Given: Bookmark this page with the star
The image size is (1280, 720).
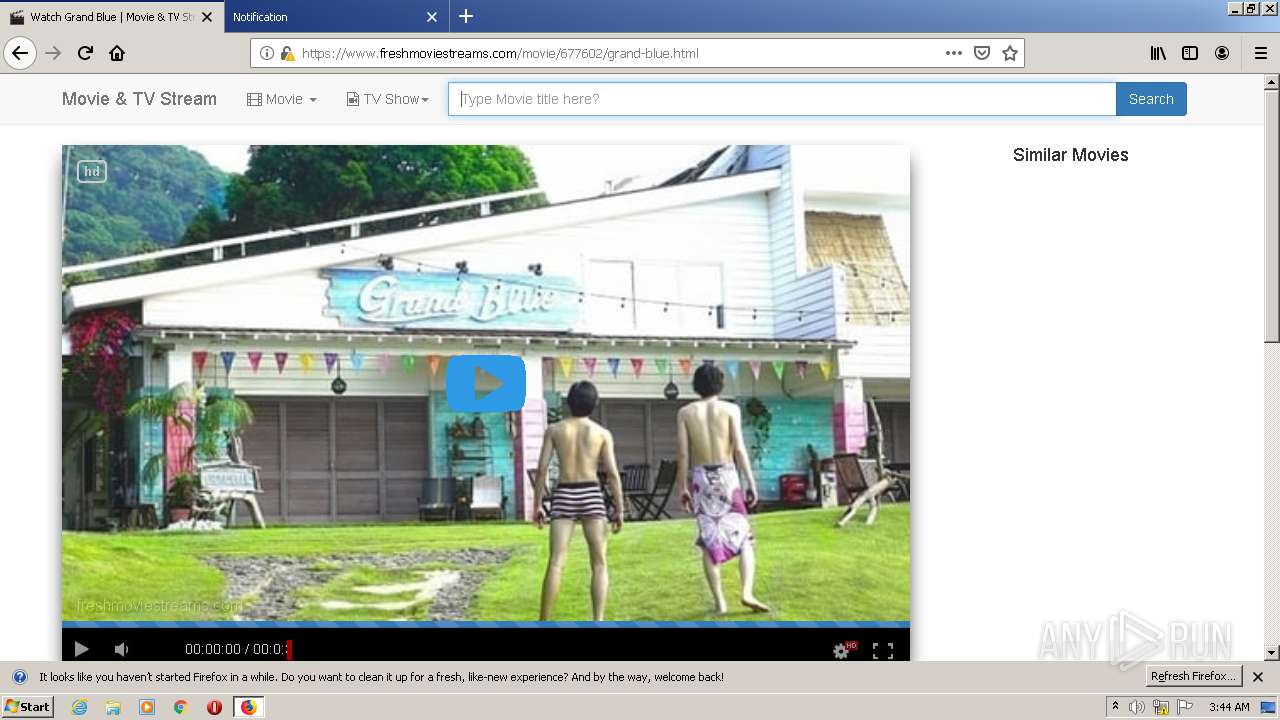Looking at the screenshot, I should pyautogui.click(x=1010, y=53).
